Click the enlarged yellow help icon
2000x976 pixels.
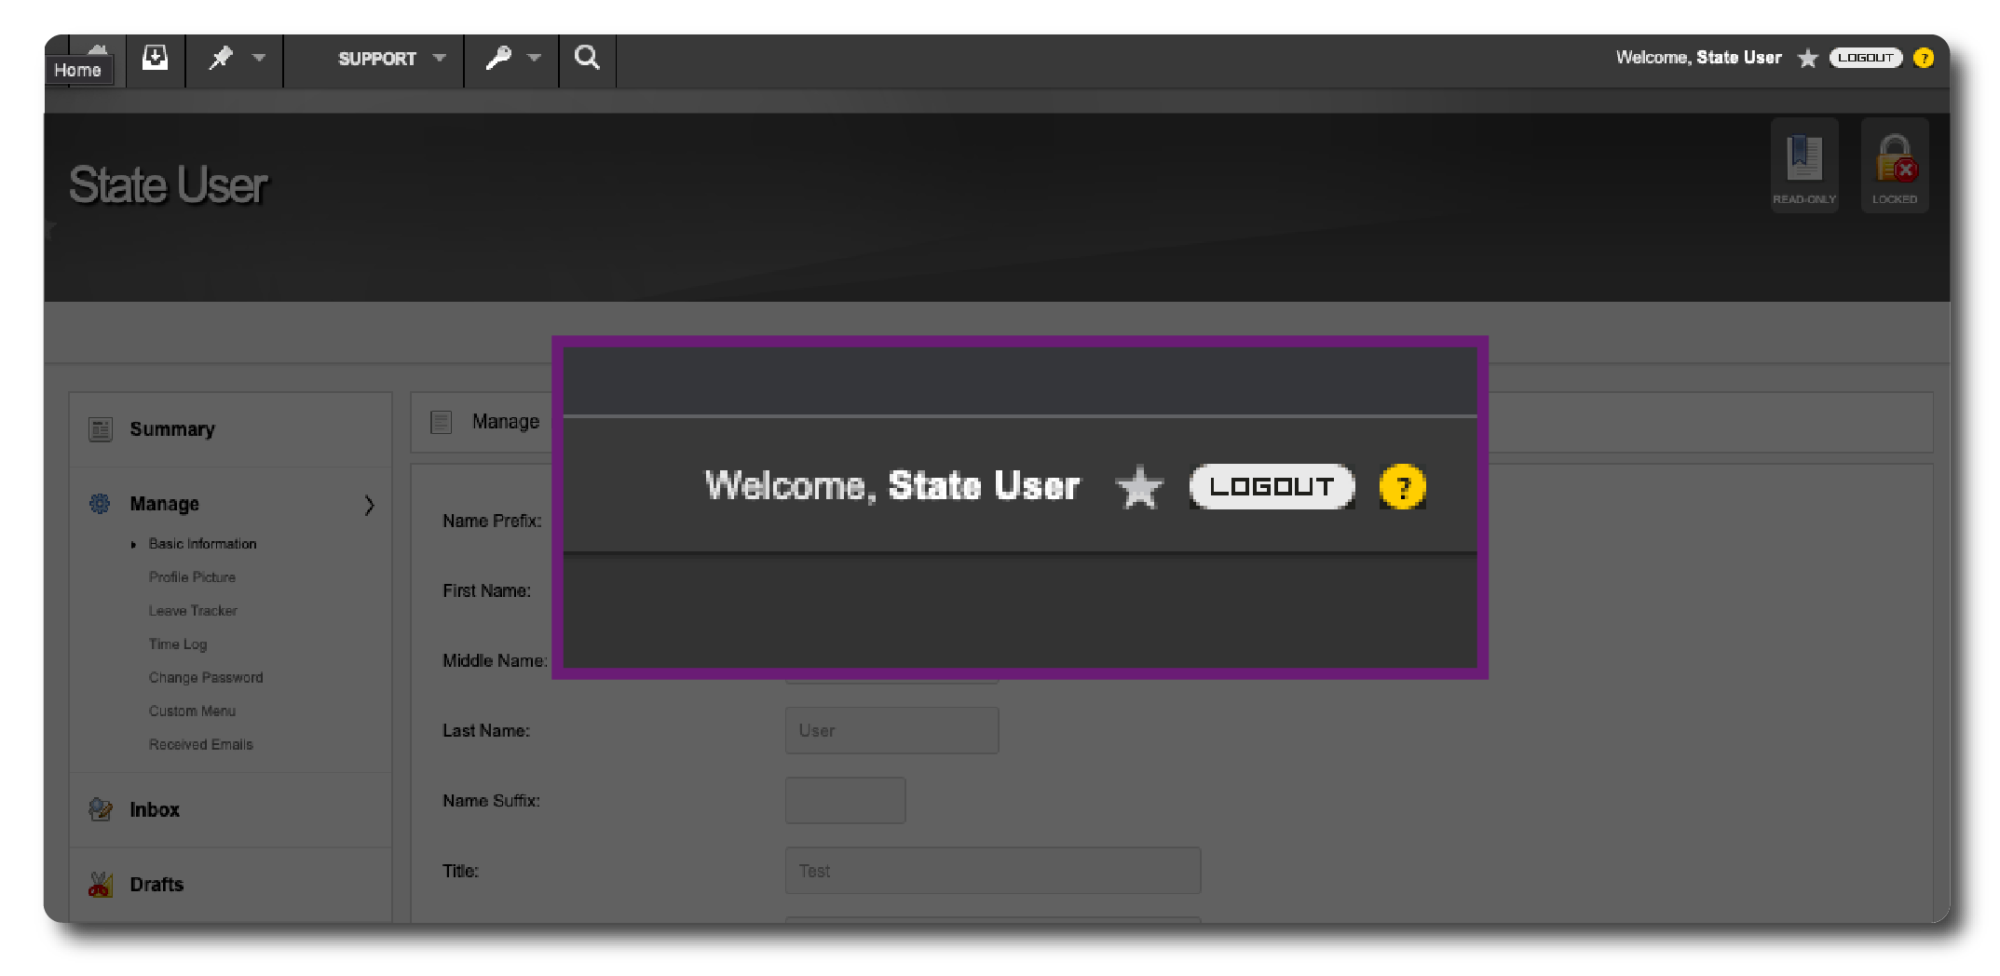tap(1402, 487)
